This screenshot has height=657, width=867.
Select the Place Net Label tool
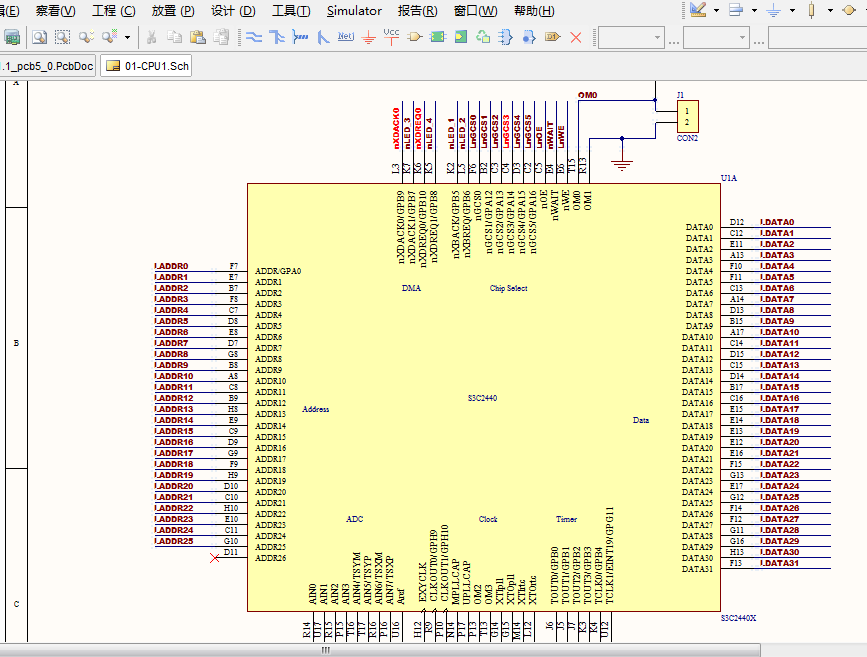click(x=346, y=36)
